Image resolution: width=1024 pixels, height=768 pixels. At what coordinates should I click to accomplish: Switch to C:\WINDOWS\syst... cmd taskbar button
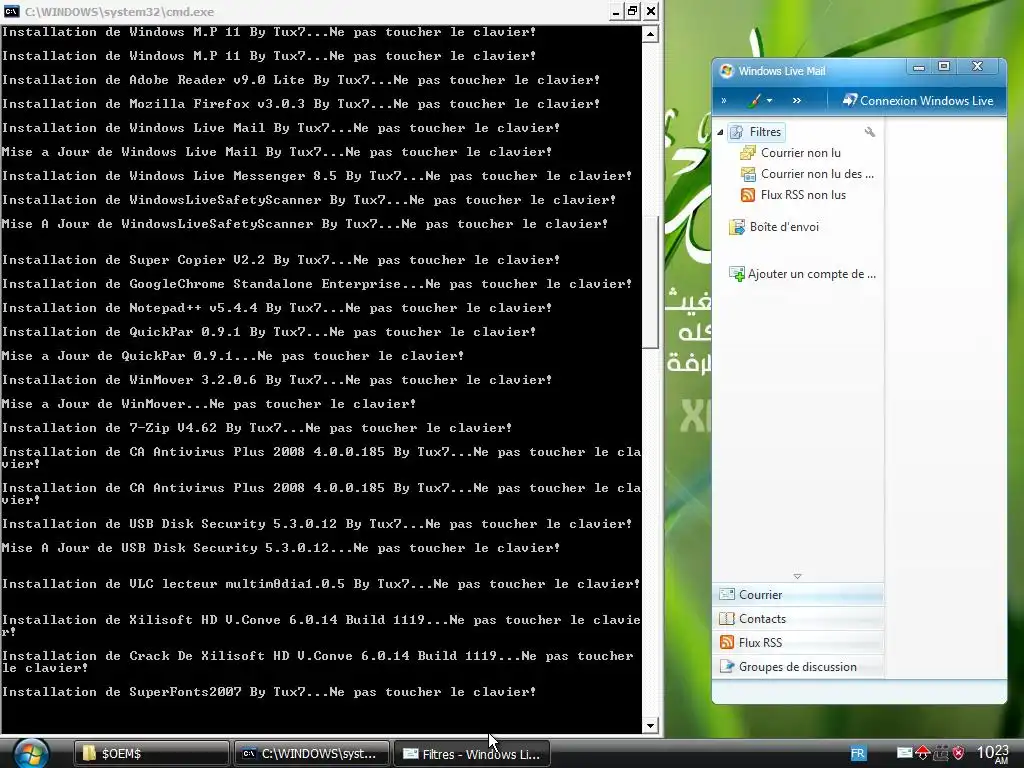(312, 754)
